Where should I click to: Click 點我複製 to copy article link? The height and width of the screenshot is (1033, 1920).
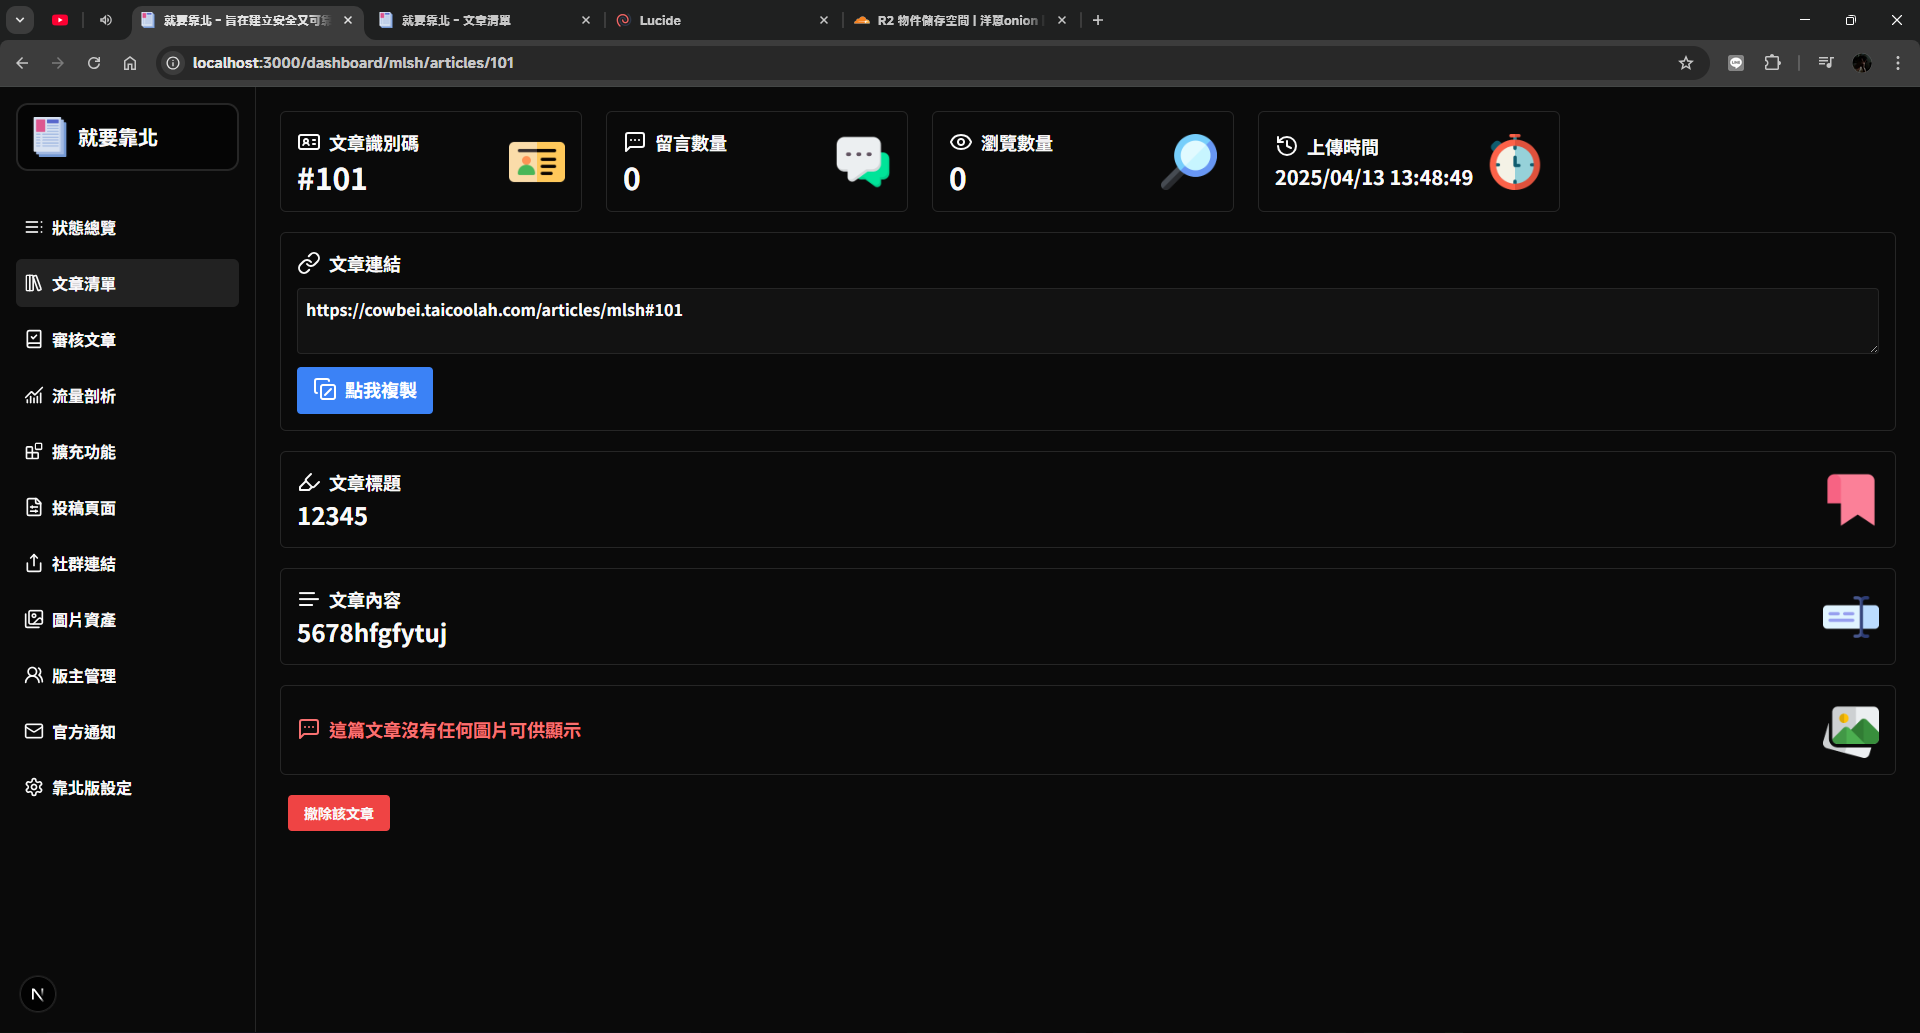click(x=365, y=390)
